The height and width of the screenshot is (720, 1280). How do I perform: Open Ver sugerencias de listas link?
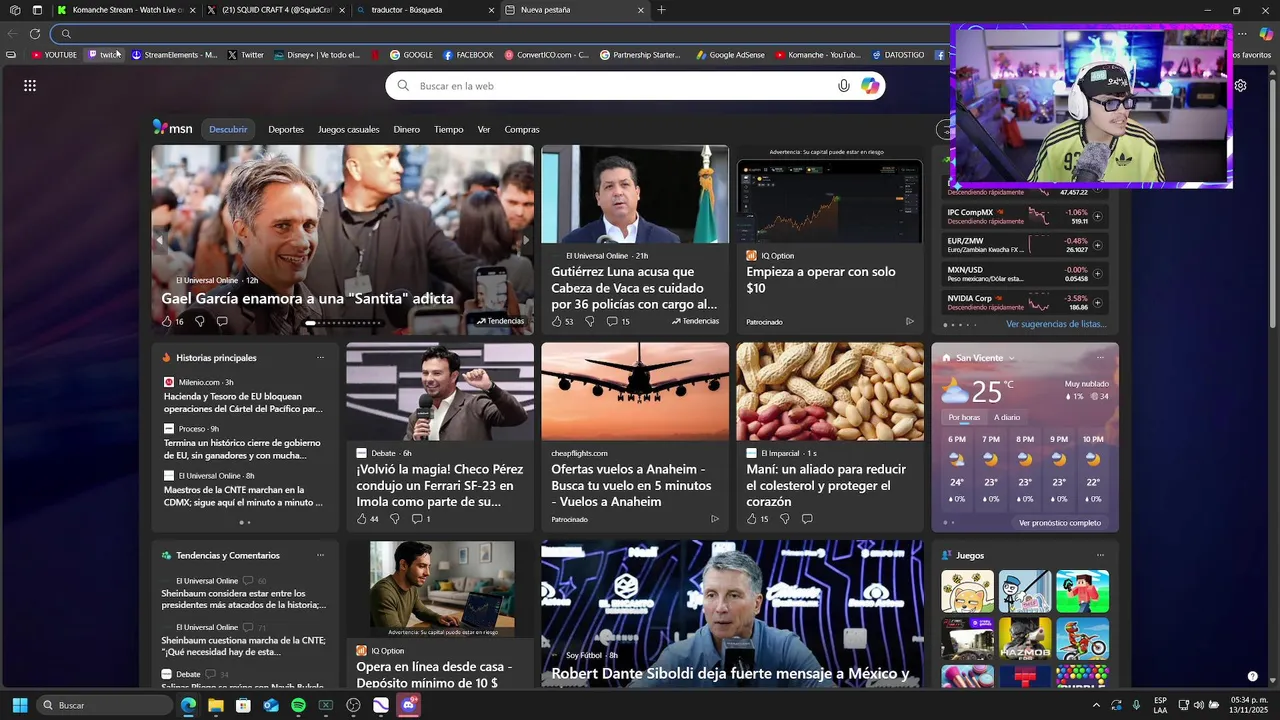pos(1056,324)
